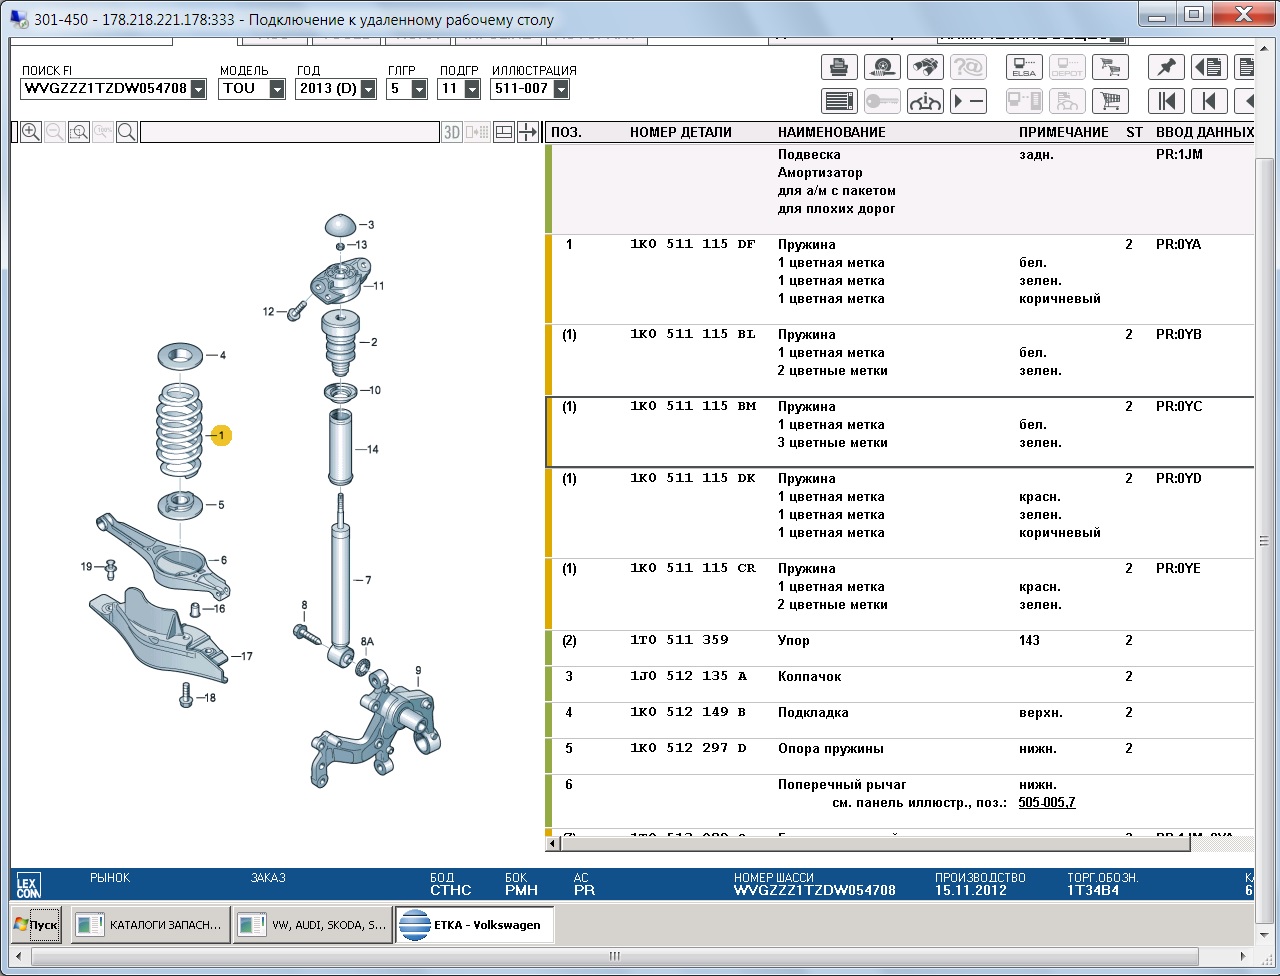Screen dimensions: 1280x976
Task: Open the Пуск start button
Action: tap(37, 925)
